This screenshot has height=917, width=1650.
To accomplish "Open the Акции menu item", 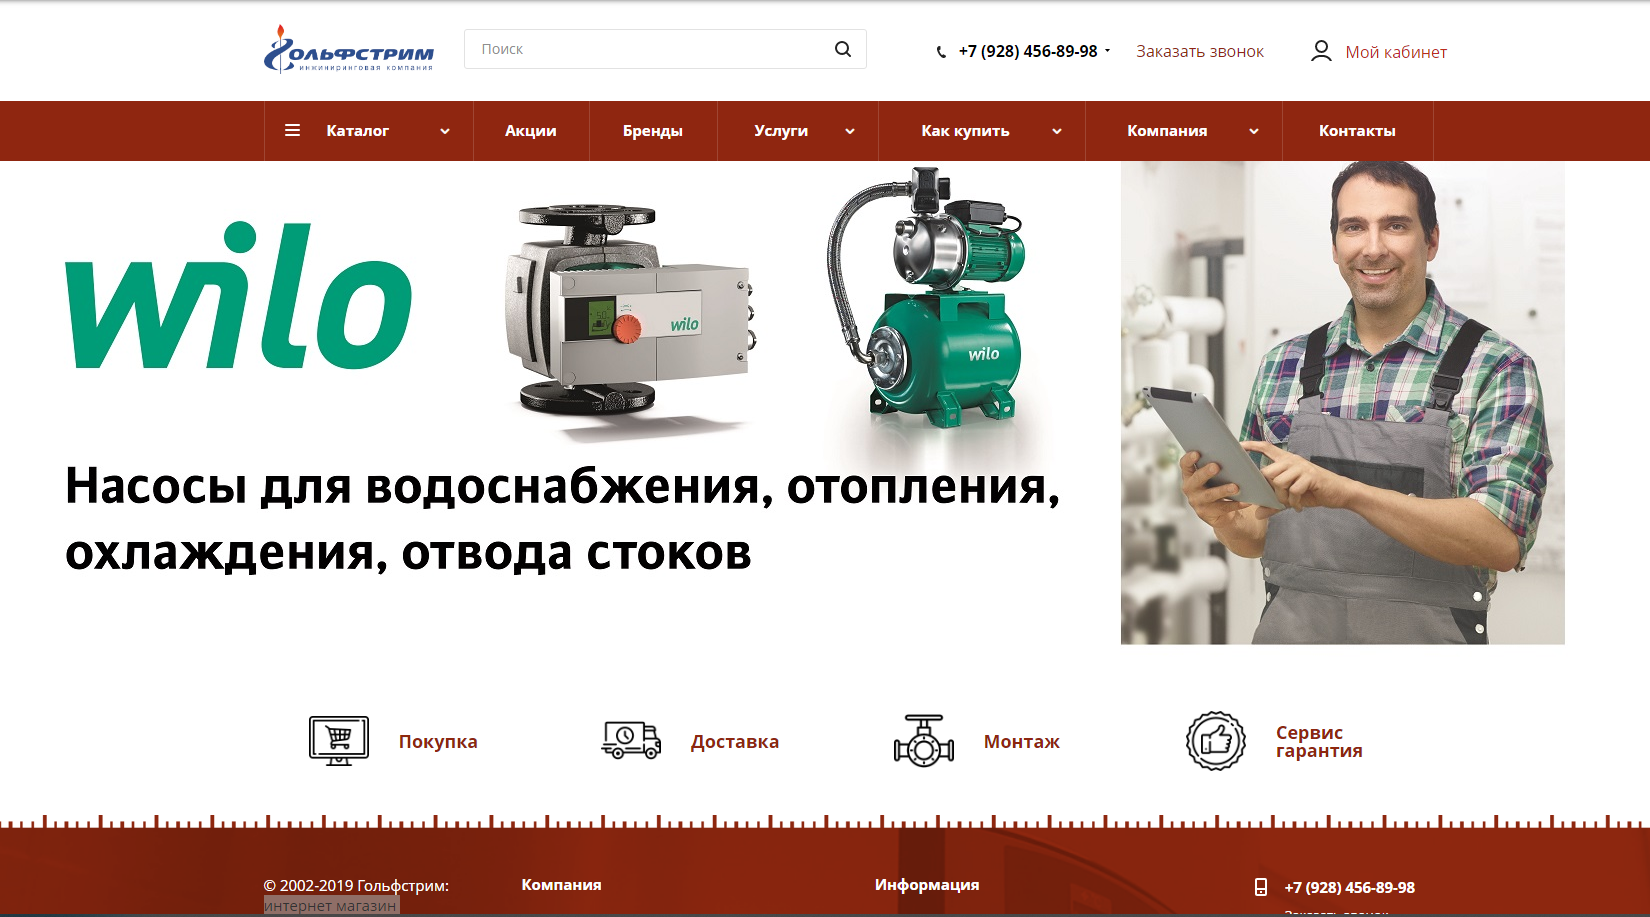I will point(531,131).
